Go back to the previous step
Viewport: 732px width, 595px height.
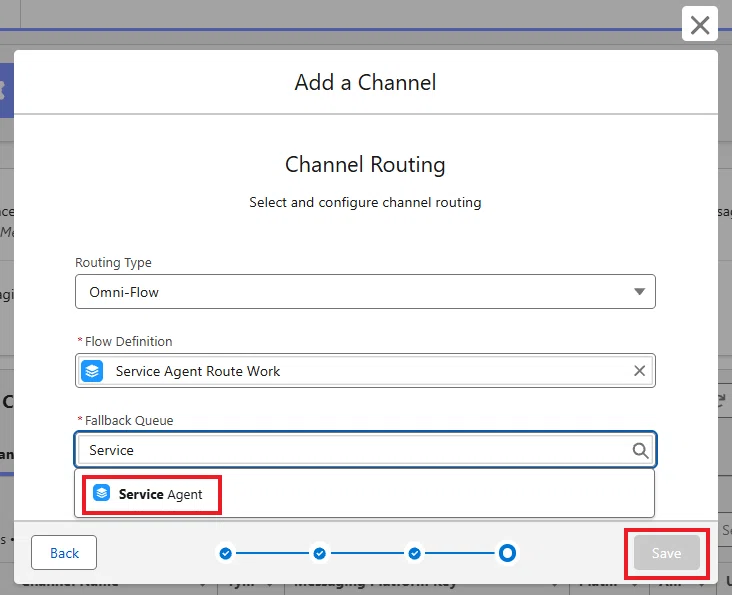(x=64, y=553)
